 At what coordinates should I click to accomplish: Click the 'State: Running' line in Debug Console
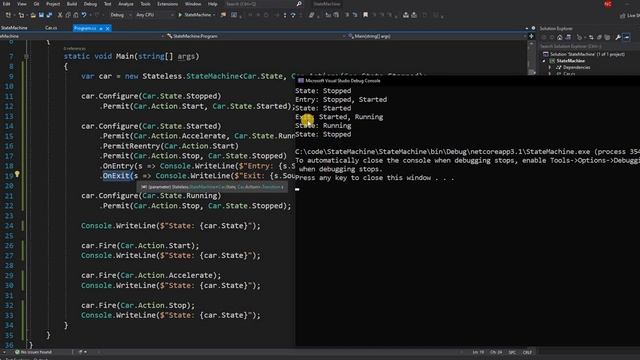click(323, 126)
